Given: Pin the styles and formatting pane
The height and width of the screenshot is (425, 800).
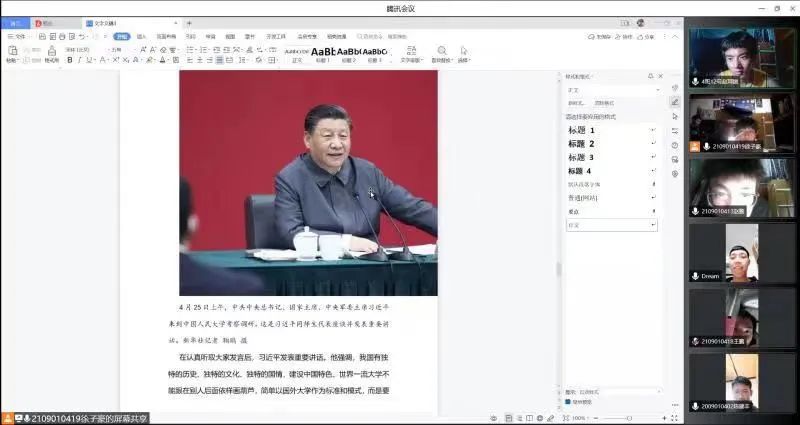Looking at the screenshot, I should click(650, 76).
